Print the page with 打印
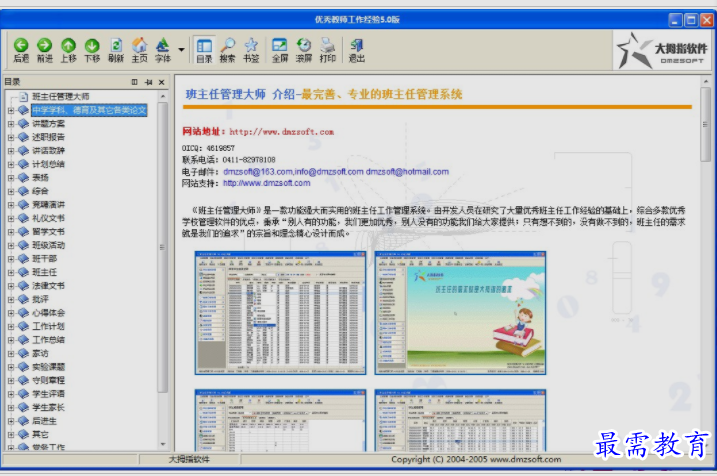 pyautogui.click(x=327, y=50)
